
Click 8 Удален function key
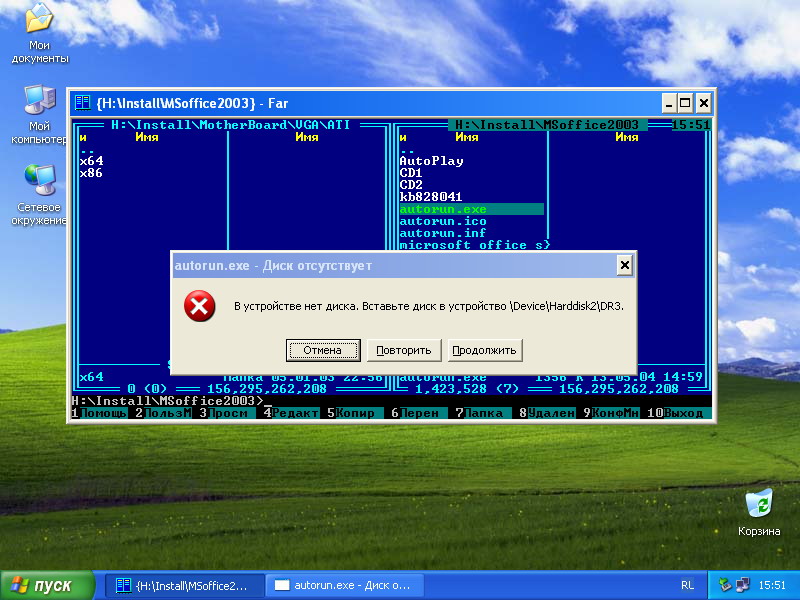pyautogui.click(x=547, y=413)
